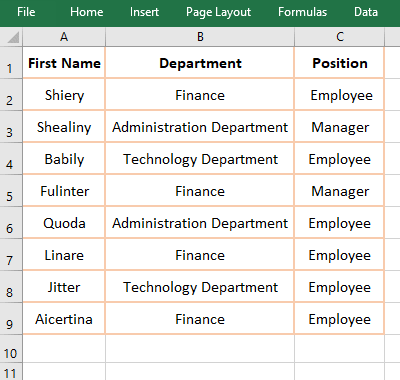Screen dimensions: 400x380
Task: Click the First Name header cell
Action: (x=64, y=63)
